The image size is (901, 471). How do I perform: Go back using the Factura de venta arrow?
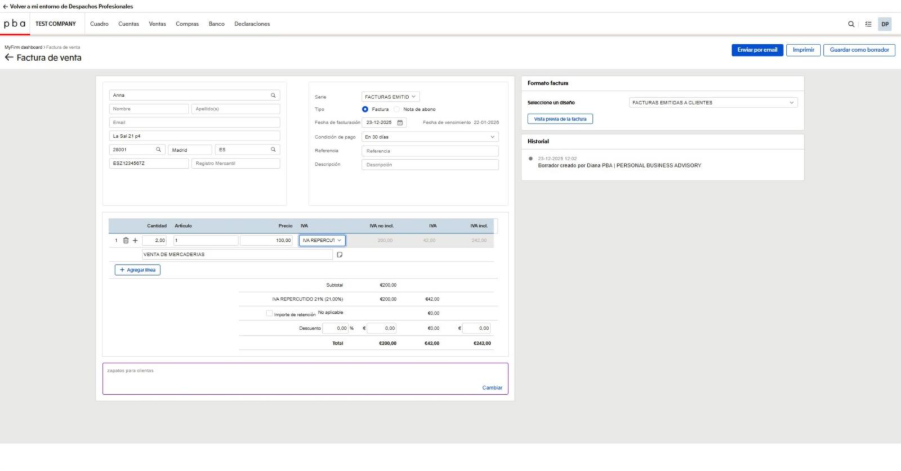9,58
